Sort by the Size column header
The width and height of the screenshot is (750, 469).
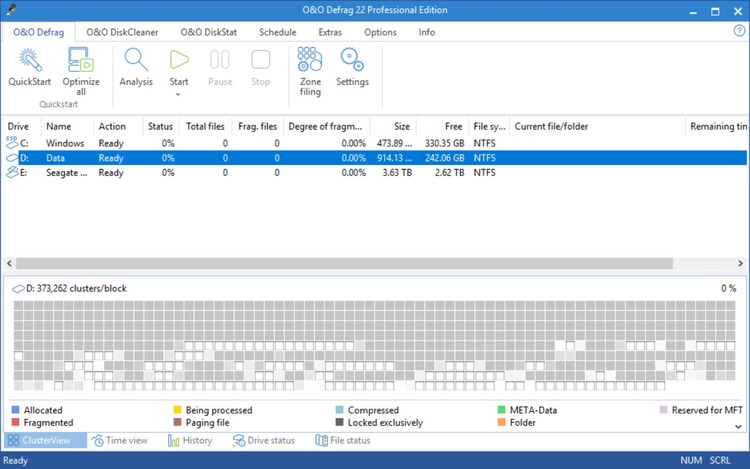(x=402, y=126)
